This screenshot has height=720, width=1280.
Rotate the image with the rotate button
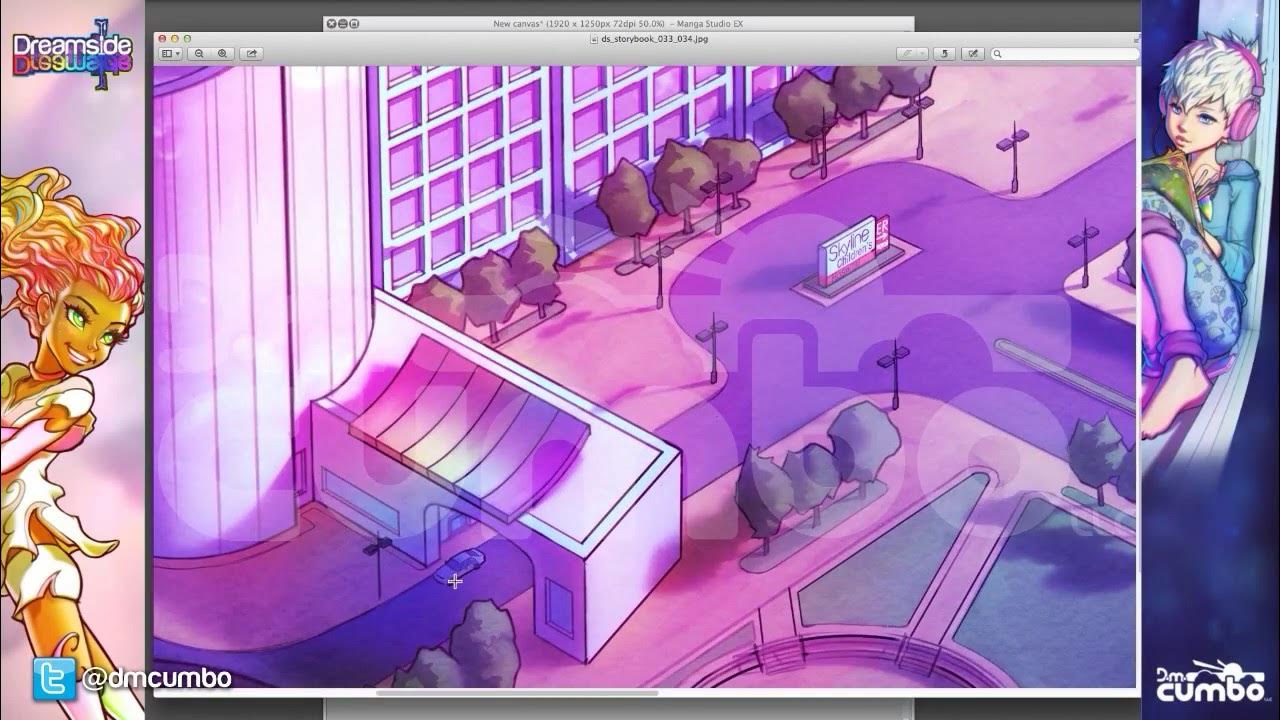[x=944, y=53]
